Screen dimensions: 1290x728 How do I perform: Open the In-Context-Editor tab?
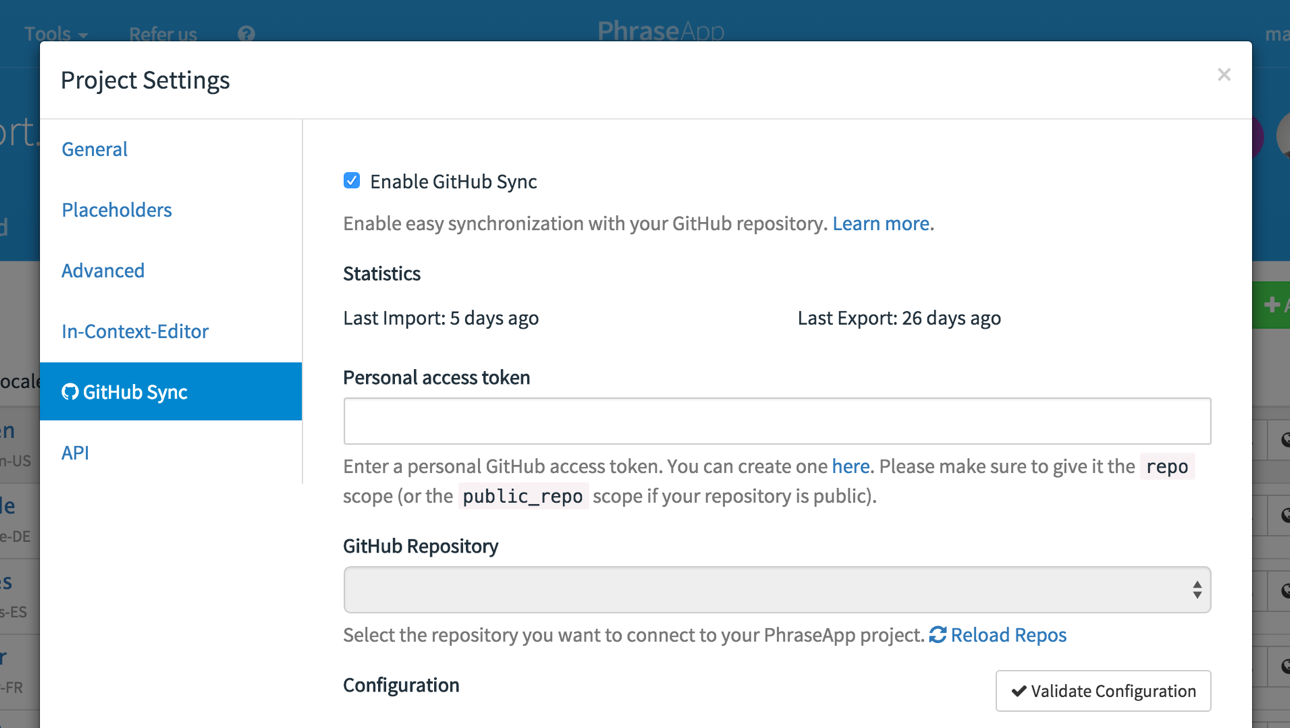click(x=135, y=331)
